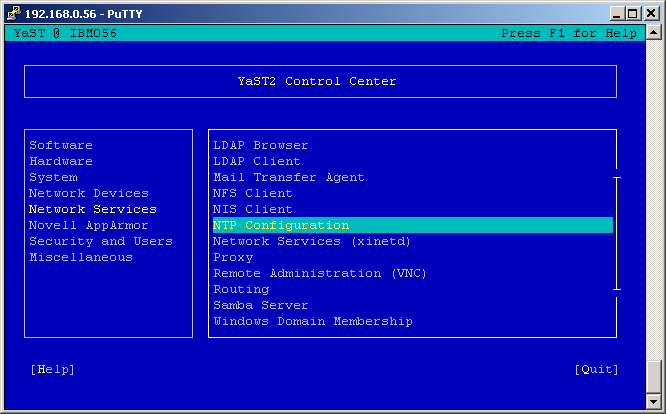Open Remote Administration (VNC) module

320,273
